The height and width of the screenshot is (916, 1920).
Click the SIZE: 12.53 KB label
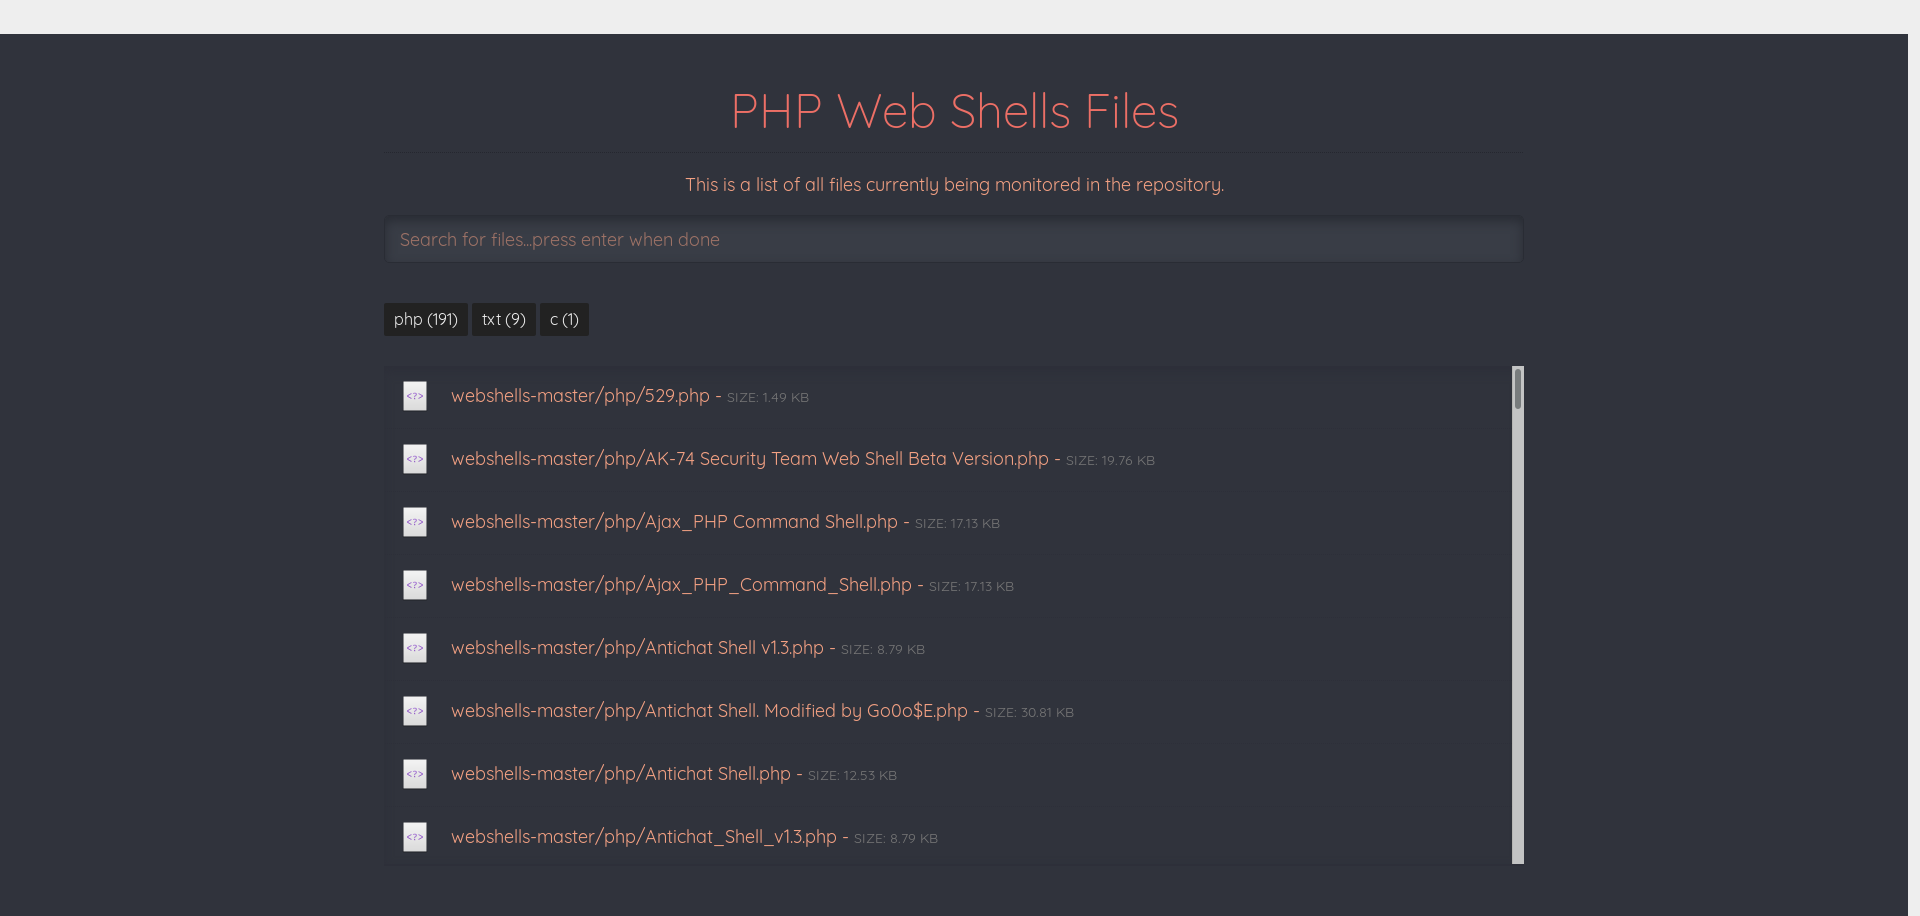852,776
